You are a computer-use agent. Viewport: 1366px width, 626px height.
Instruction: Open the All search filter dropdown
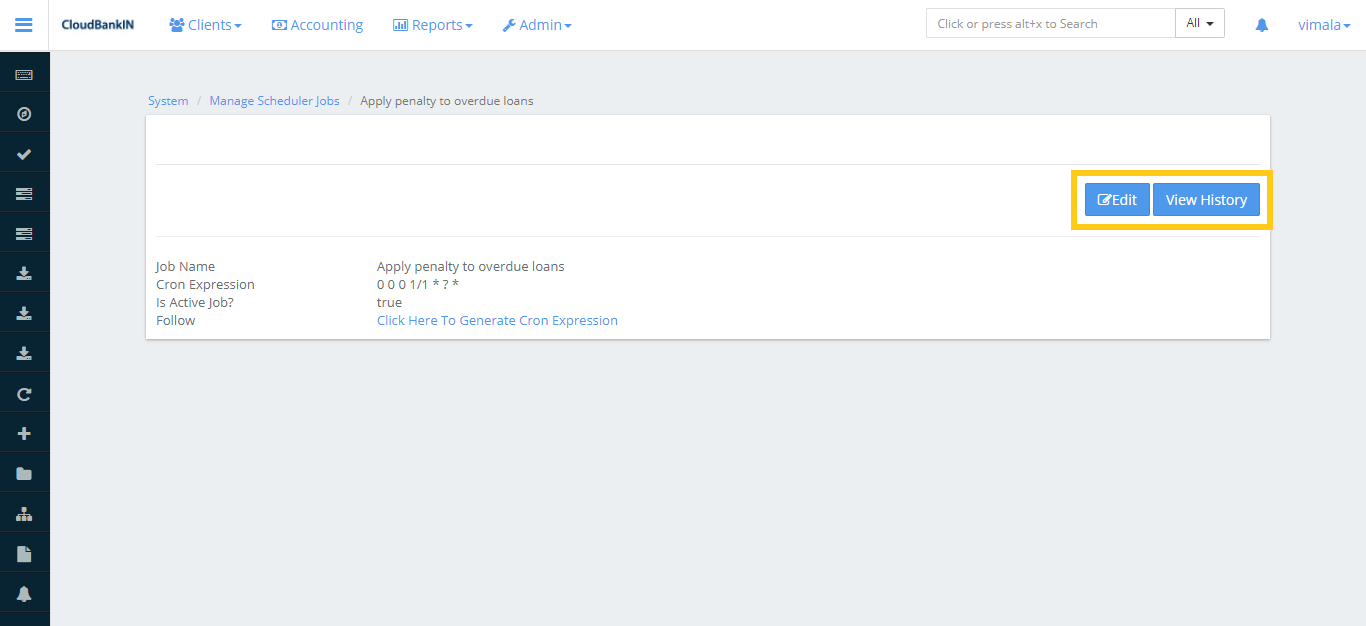click(x=1199, y=22)
